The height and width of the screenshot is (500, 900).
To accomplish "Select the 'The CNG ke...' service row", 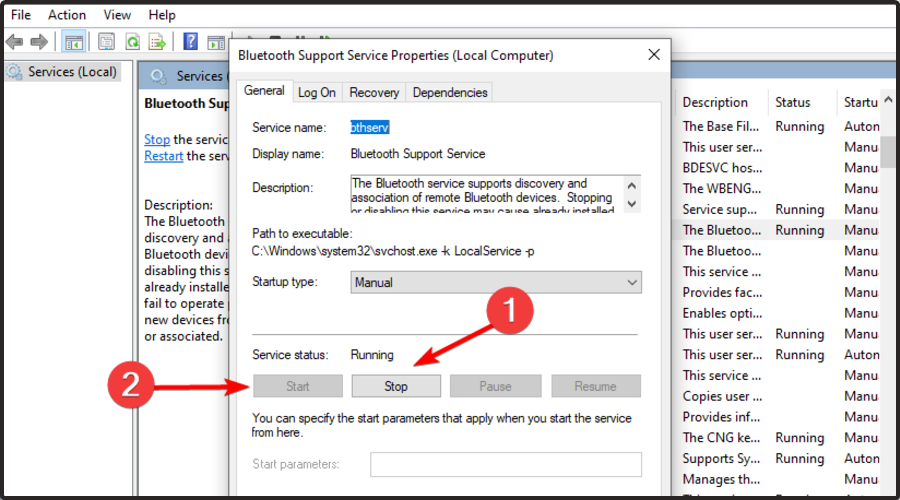I will [777, 437].
